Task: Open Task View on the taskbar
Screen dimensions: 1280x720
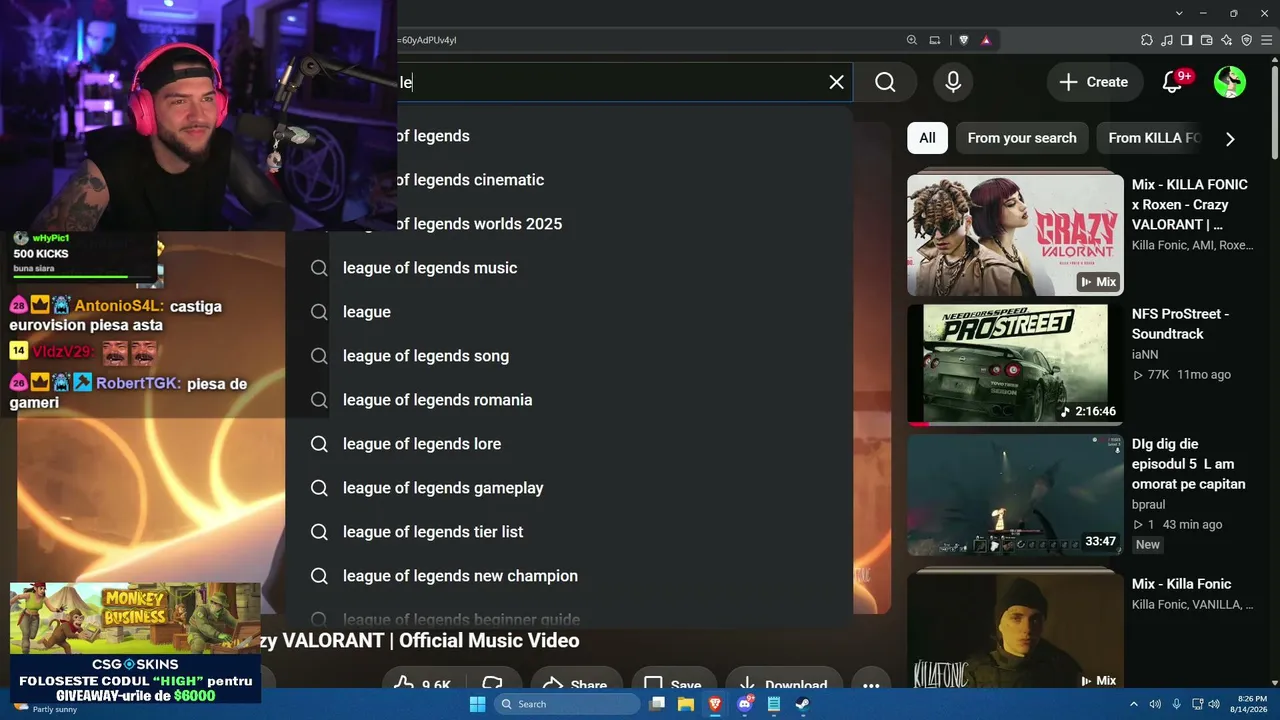Action: coord(657,704)
